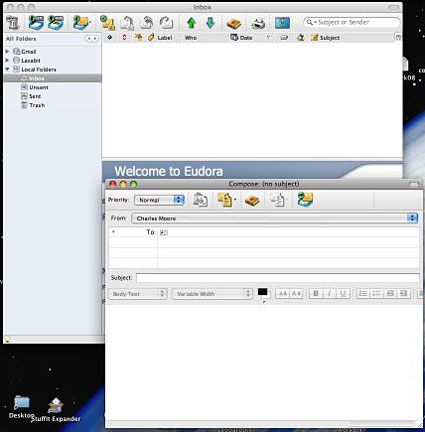Open the To recipient type selector
Viewport: 425px width, 432px height.
[133, 232]
